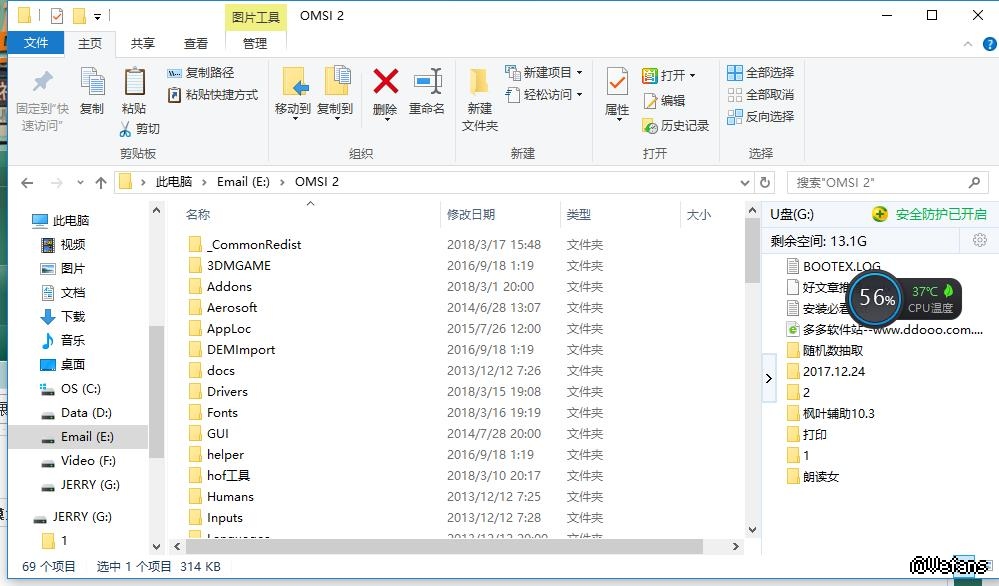The width and height of the screenshot is (999, 586).
Task: Collapse the ribbon using the chevron
Action: pyautogui.click(x=968, y=44)
